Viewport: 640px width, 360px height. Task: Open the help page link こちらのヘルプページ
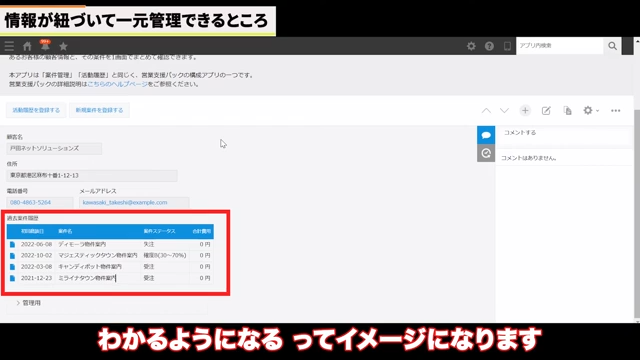pyautogui.click(x=118, y=84)
